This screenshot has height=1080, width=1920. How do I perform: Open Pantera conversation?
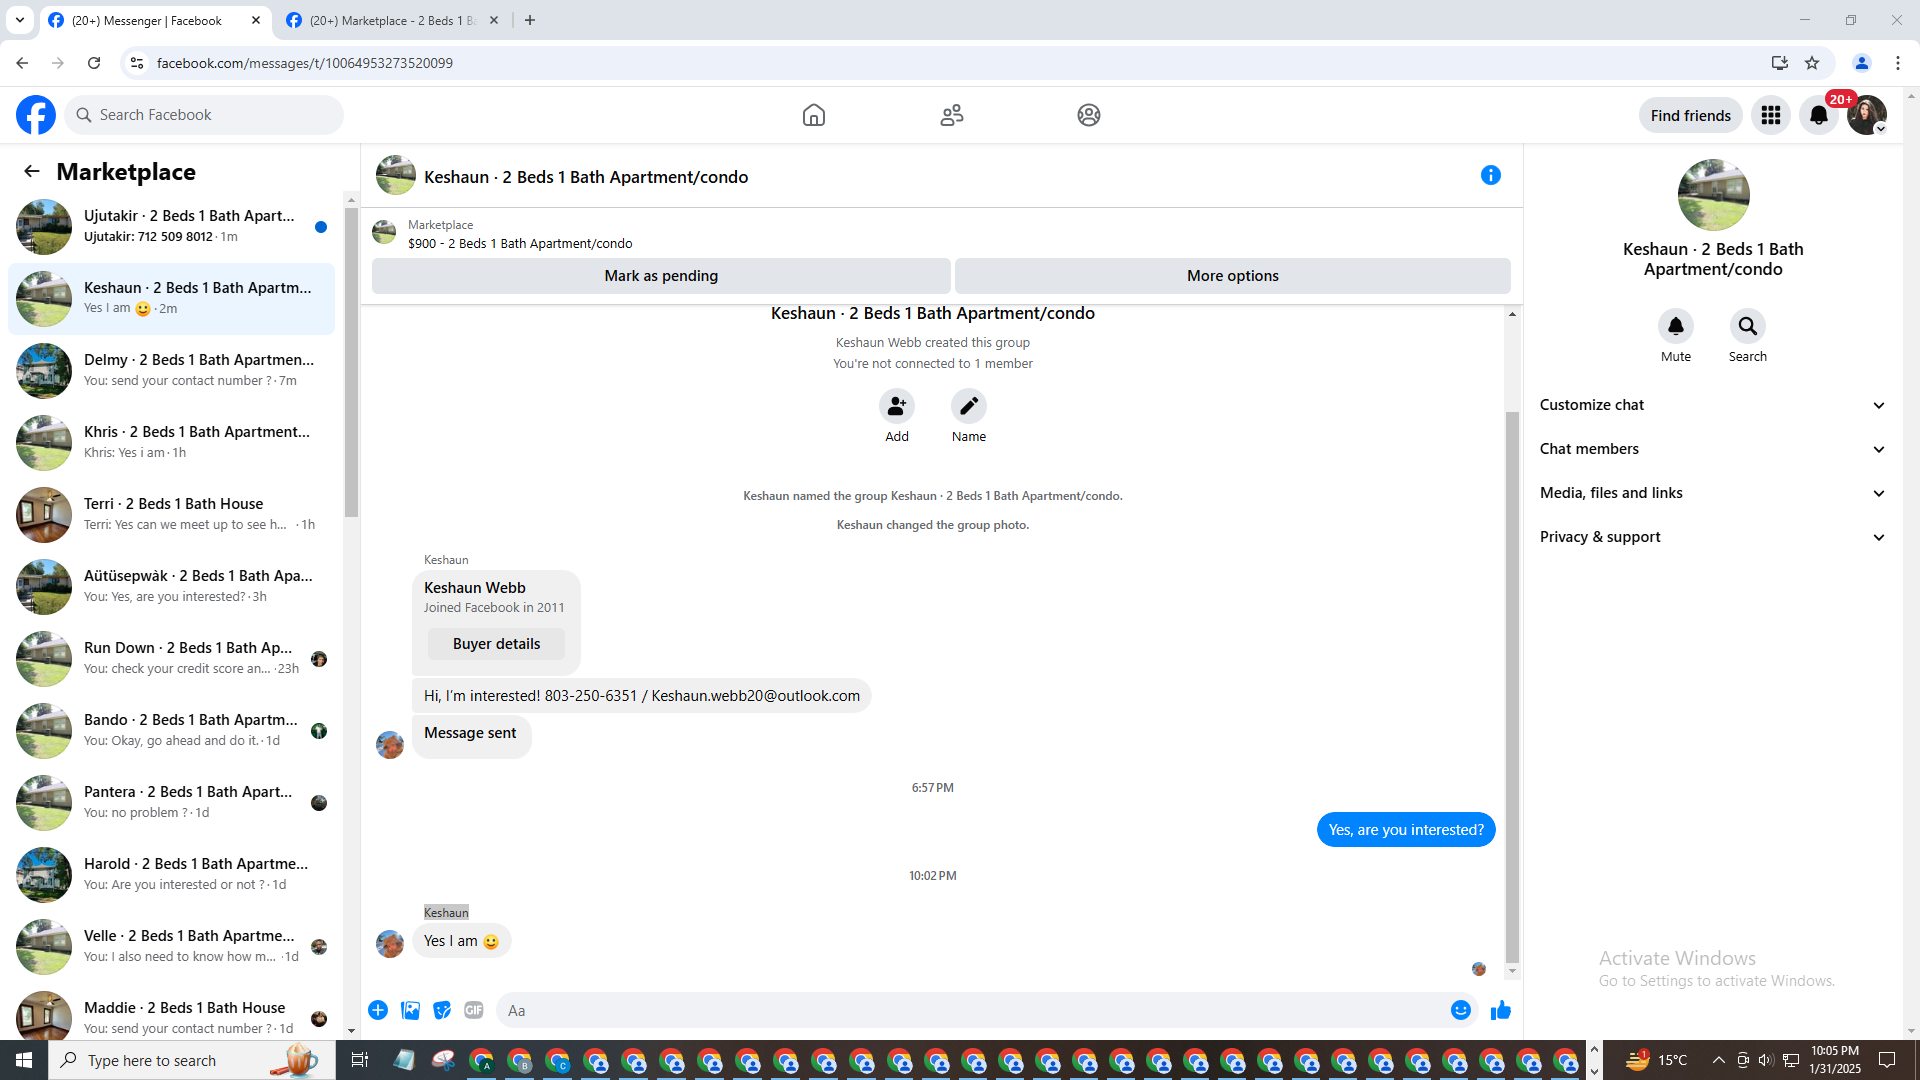(172, 803)
